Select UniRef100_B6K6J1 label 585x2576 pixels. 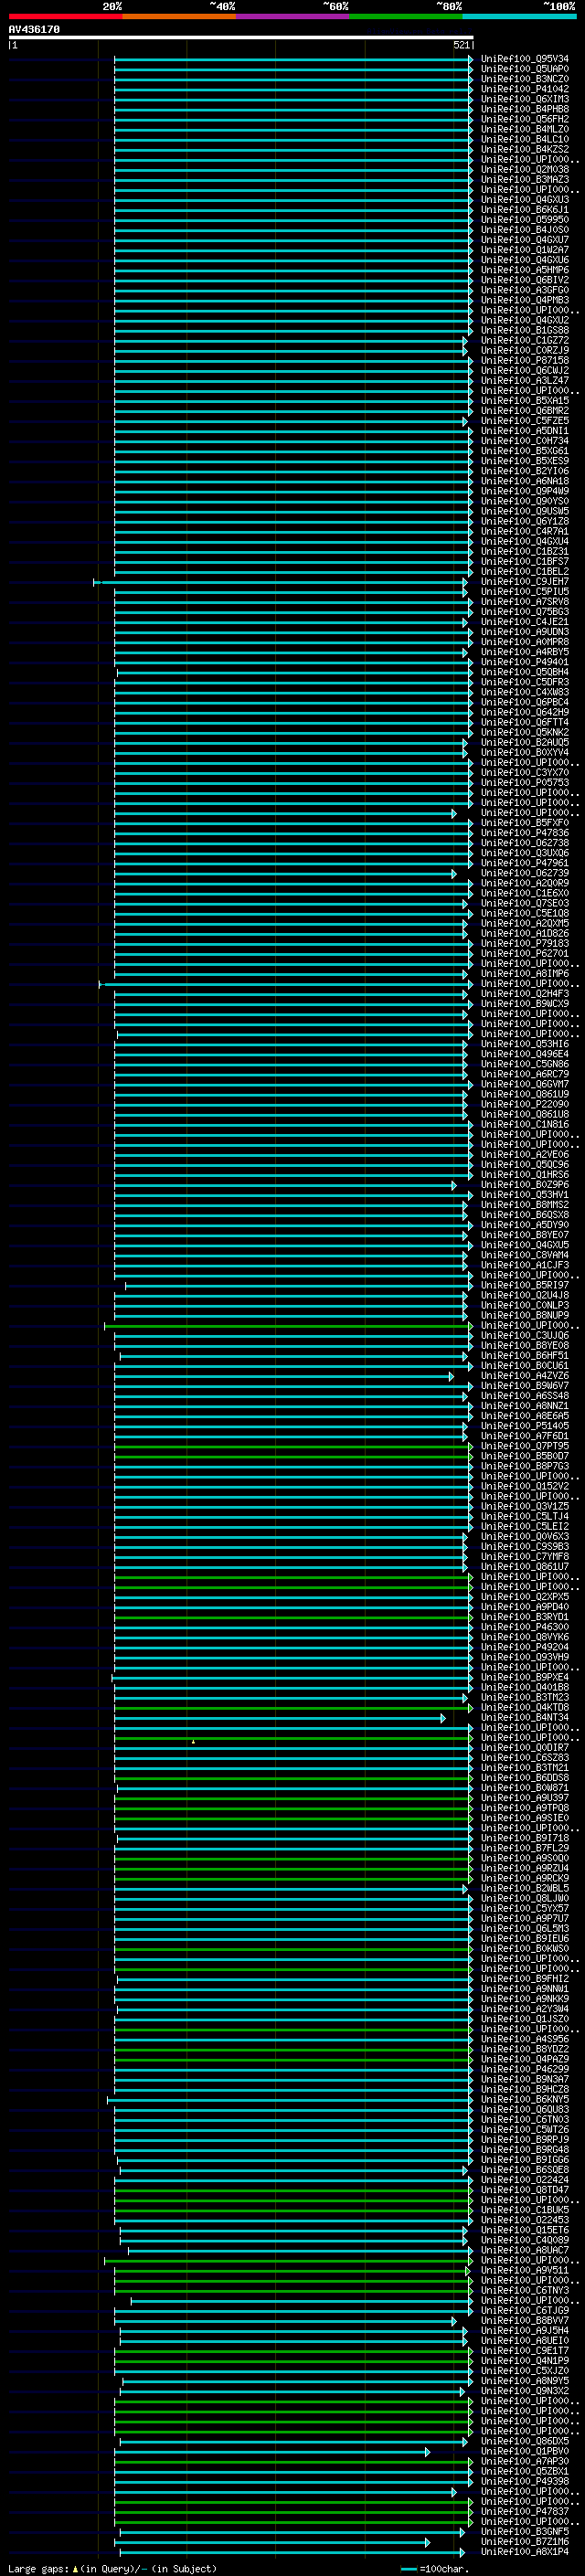524,210
